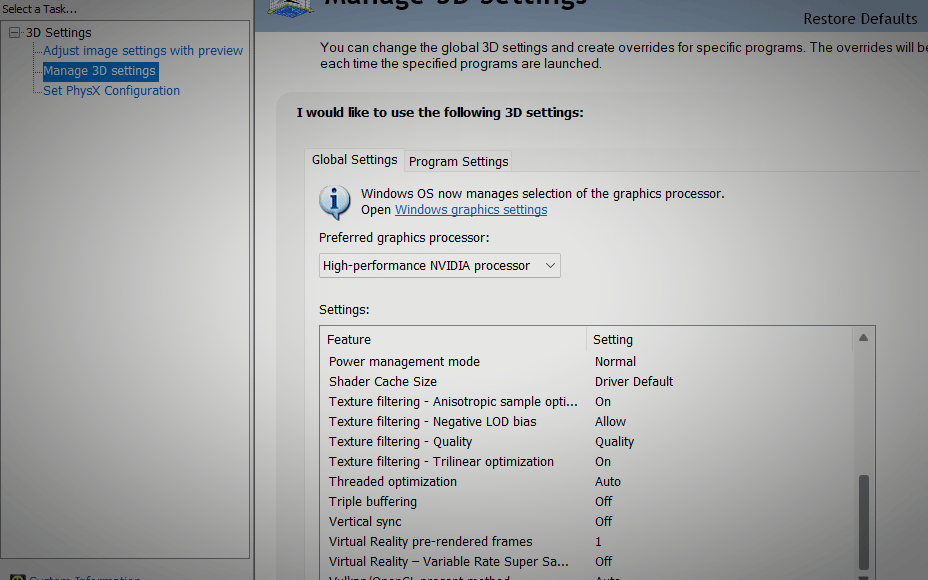Change the Texture filtering Quality value
This screenshot has width=928, height=580.
(x=614, y=442)
